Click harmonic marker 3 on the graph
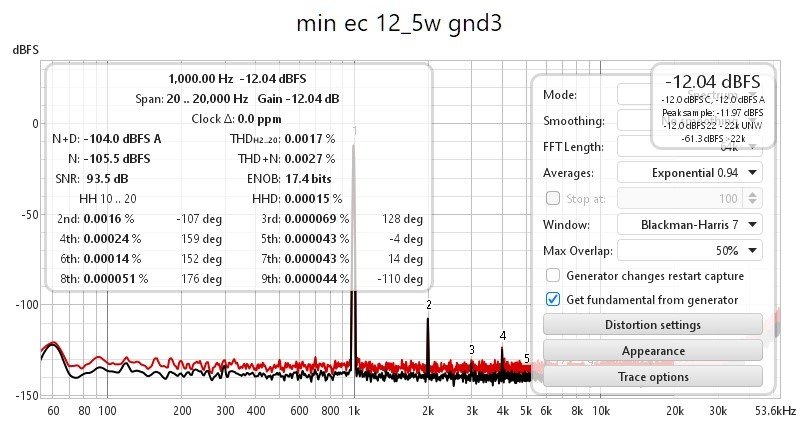Viewport: 800px width, 423px height. 472,350
